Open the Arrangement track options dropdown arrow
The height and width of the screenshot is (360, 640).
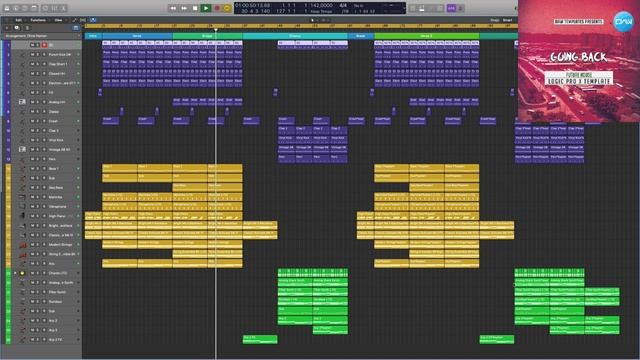click(79, 36)
